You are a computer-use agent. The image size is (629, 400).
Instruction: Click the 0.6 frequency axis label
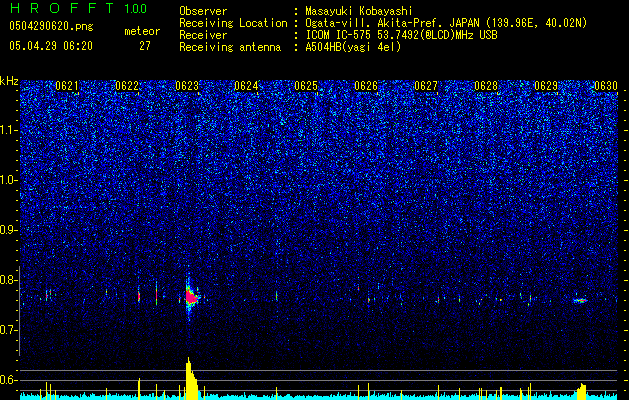[x=9, y=380]
